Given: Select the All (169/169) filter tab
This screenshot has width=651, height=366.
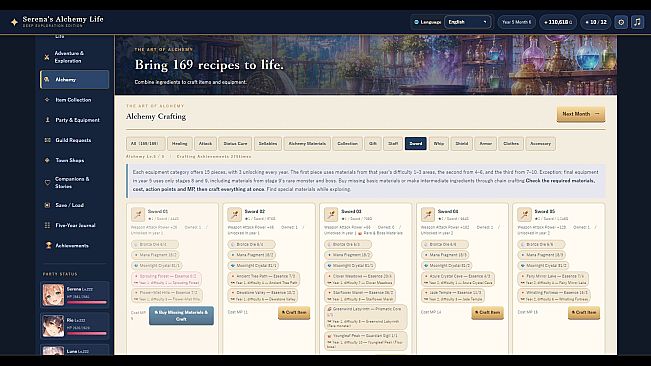Looking at the screenshot, I should 145,144.
